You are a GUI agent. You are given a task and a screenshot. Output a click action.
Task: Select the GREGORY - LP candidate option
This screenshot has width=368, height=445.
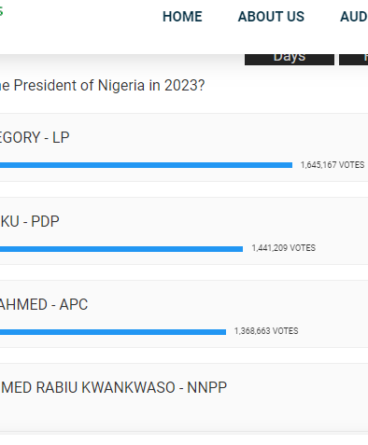click(x=35, y=137)
